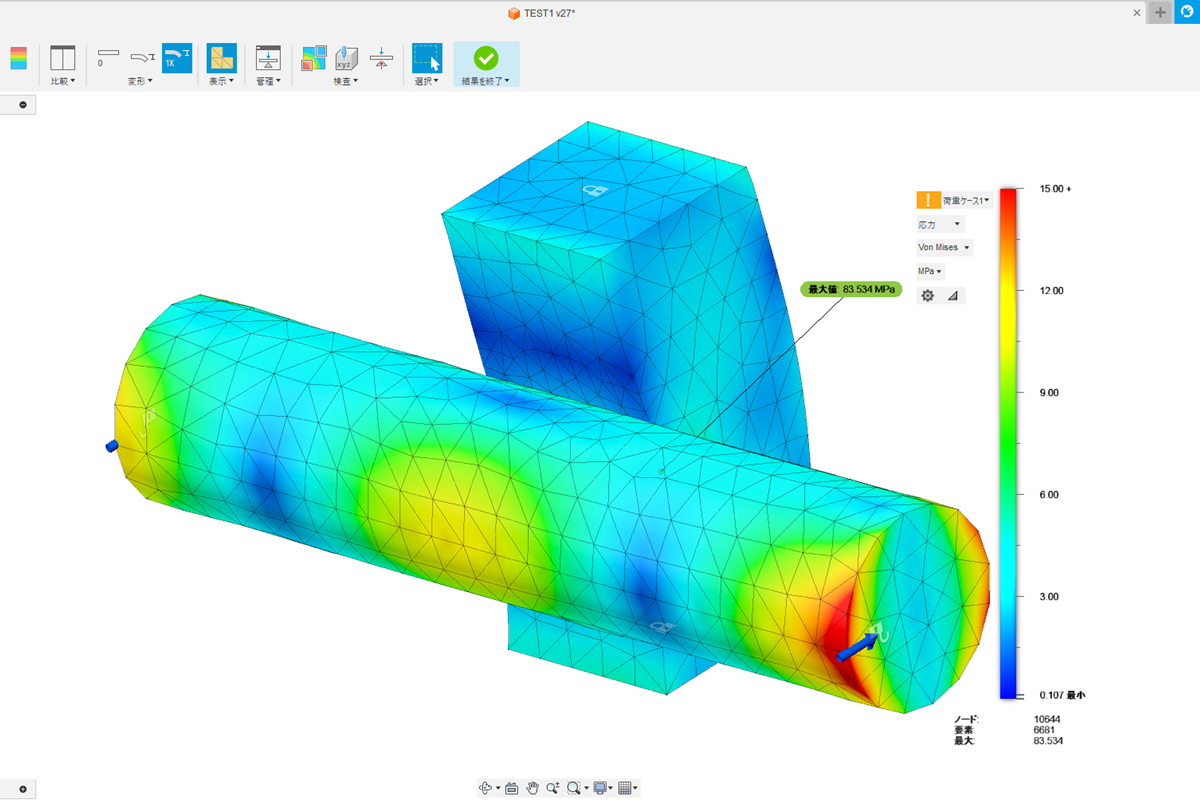Select the Pan hand tool
This screenshot has width=1200, height=800.
point(533,788)
